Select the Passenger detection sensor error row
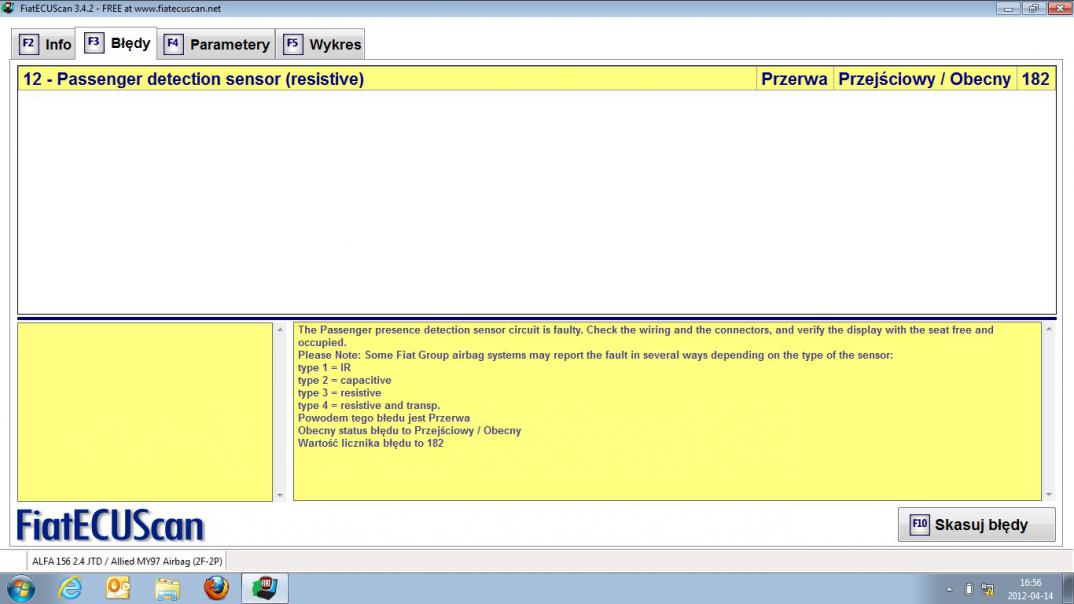Screen dimensions: 1074x604 click(x=536, y=79)
